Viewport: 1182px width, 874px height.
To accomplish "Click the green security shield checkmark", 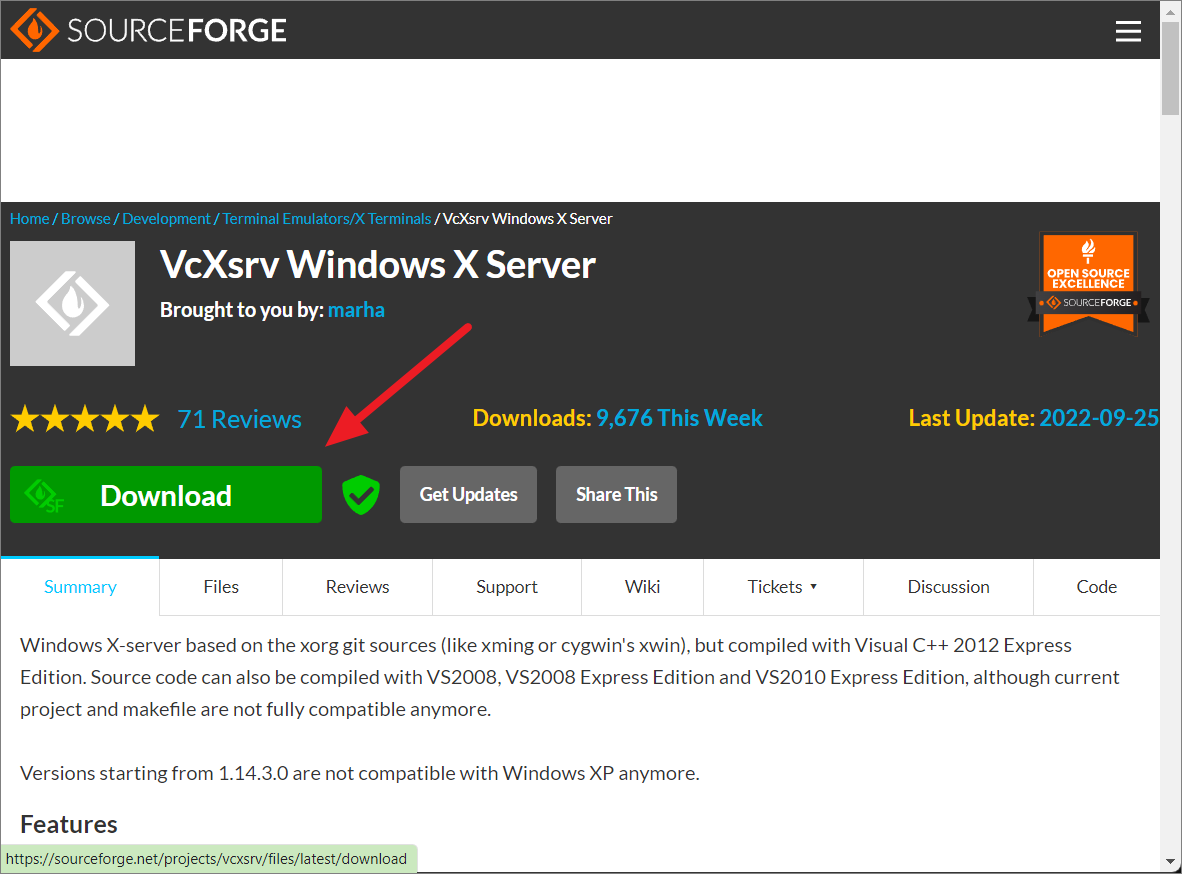I will (361, 495).
